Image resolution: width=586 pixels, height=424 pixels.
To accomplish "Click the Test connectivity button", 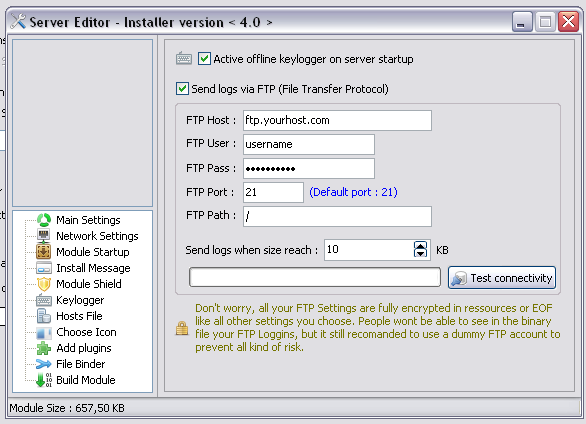I will [502, 278].
